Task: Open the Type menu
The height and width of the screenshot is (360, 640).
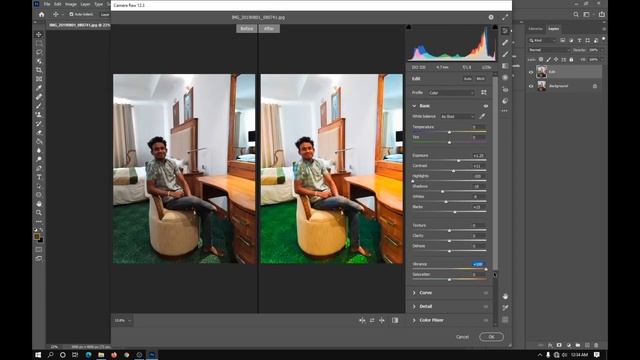Action: (99, 4)
